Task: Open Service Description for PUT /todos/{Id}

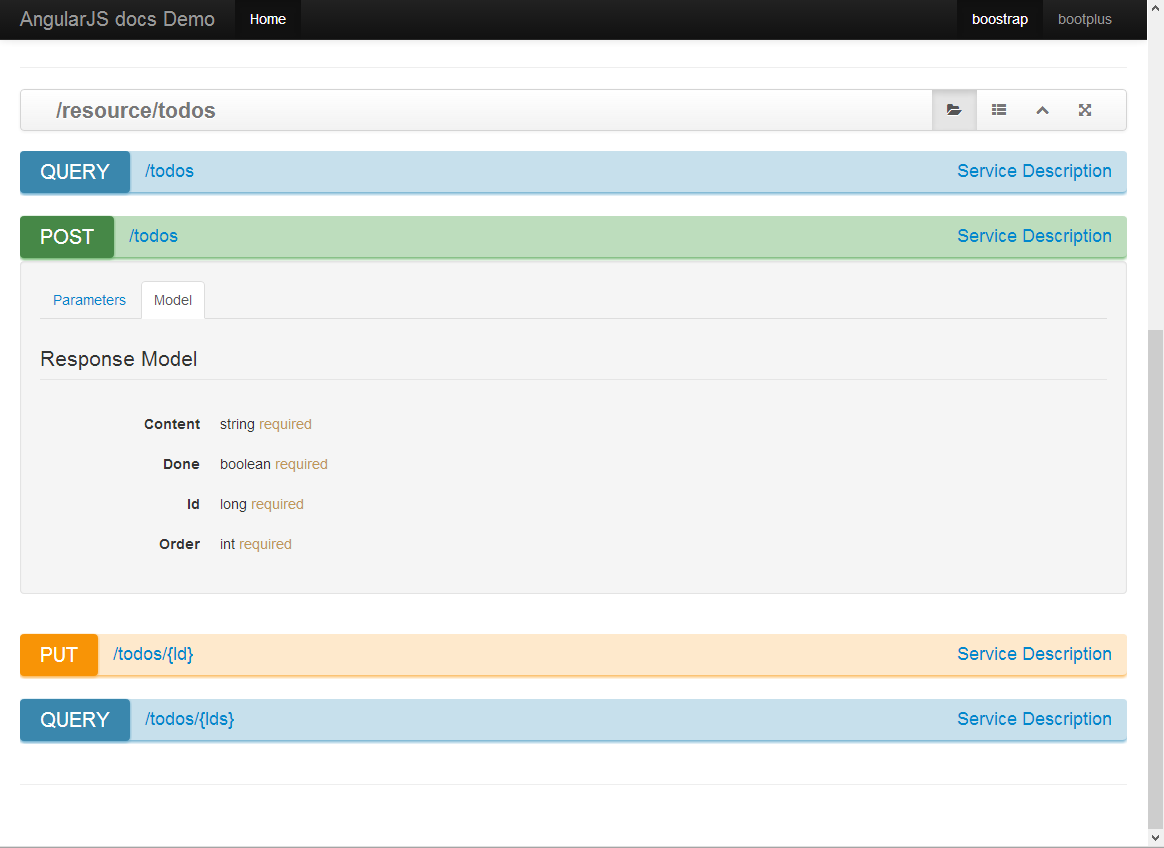Action: point(1034,654)
